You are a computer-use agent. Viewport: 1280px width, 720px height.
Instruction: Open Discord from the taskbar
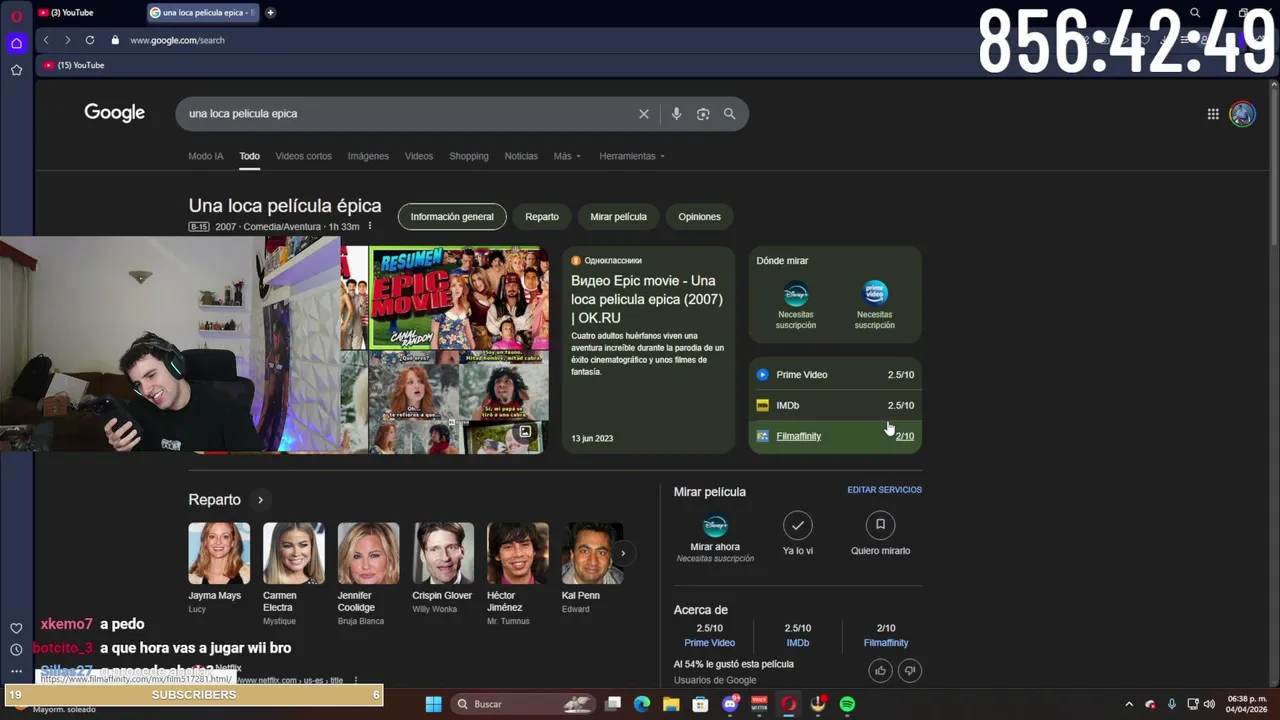tap(730, 704)
